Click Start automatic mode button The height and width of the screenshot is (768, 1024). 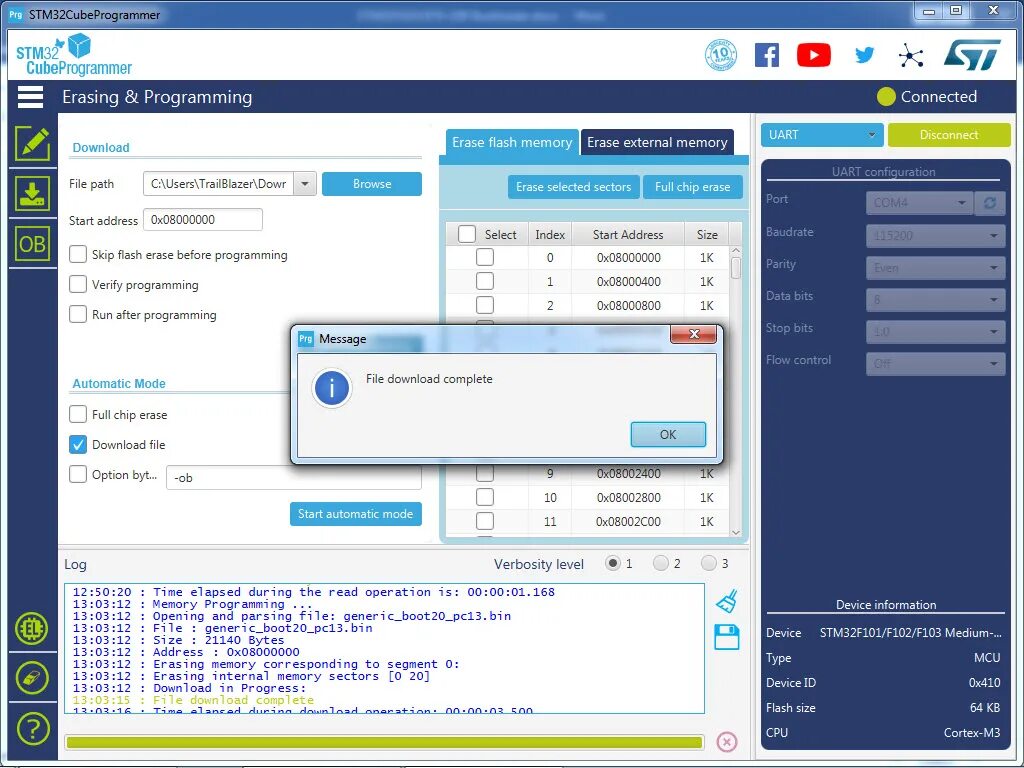coord(355,514)
